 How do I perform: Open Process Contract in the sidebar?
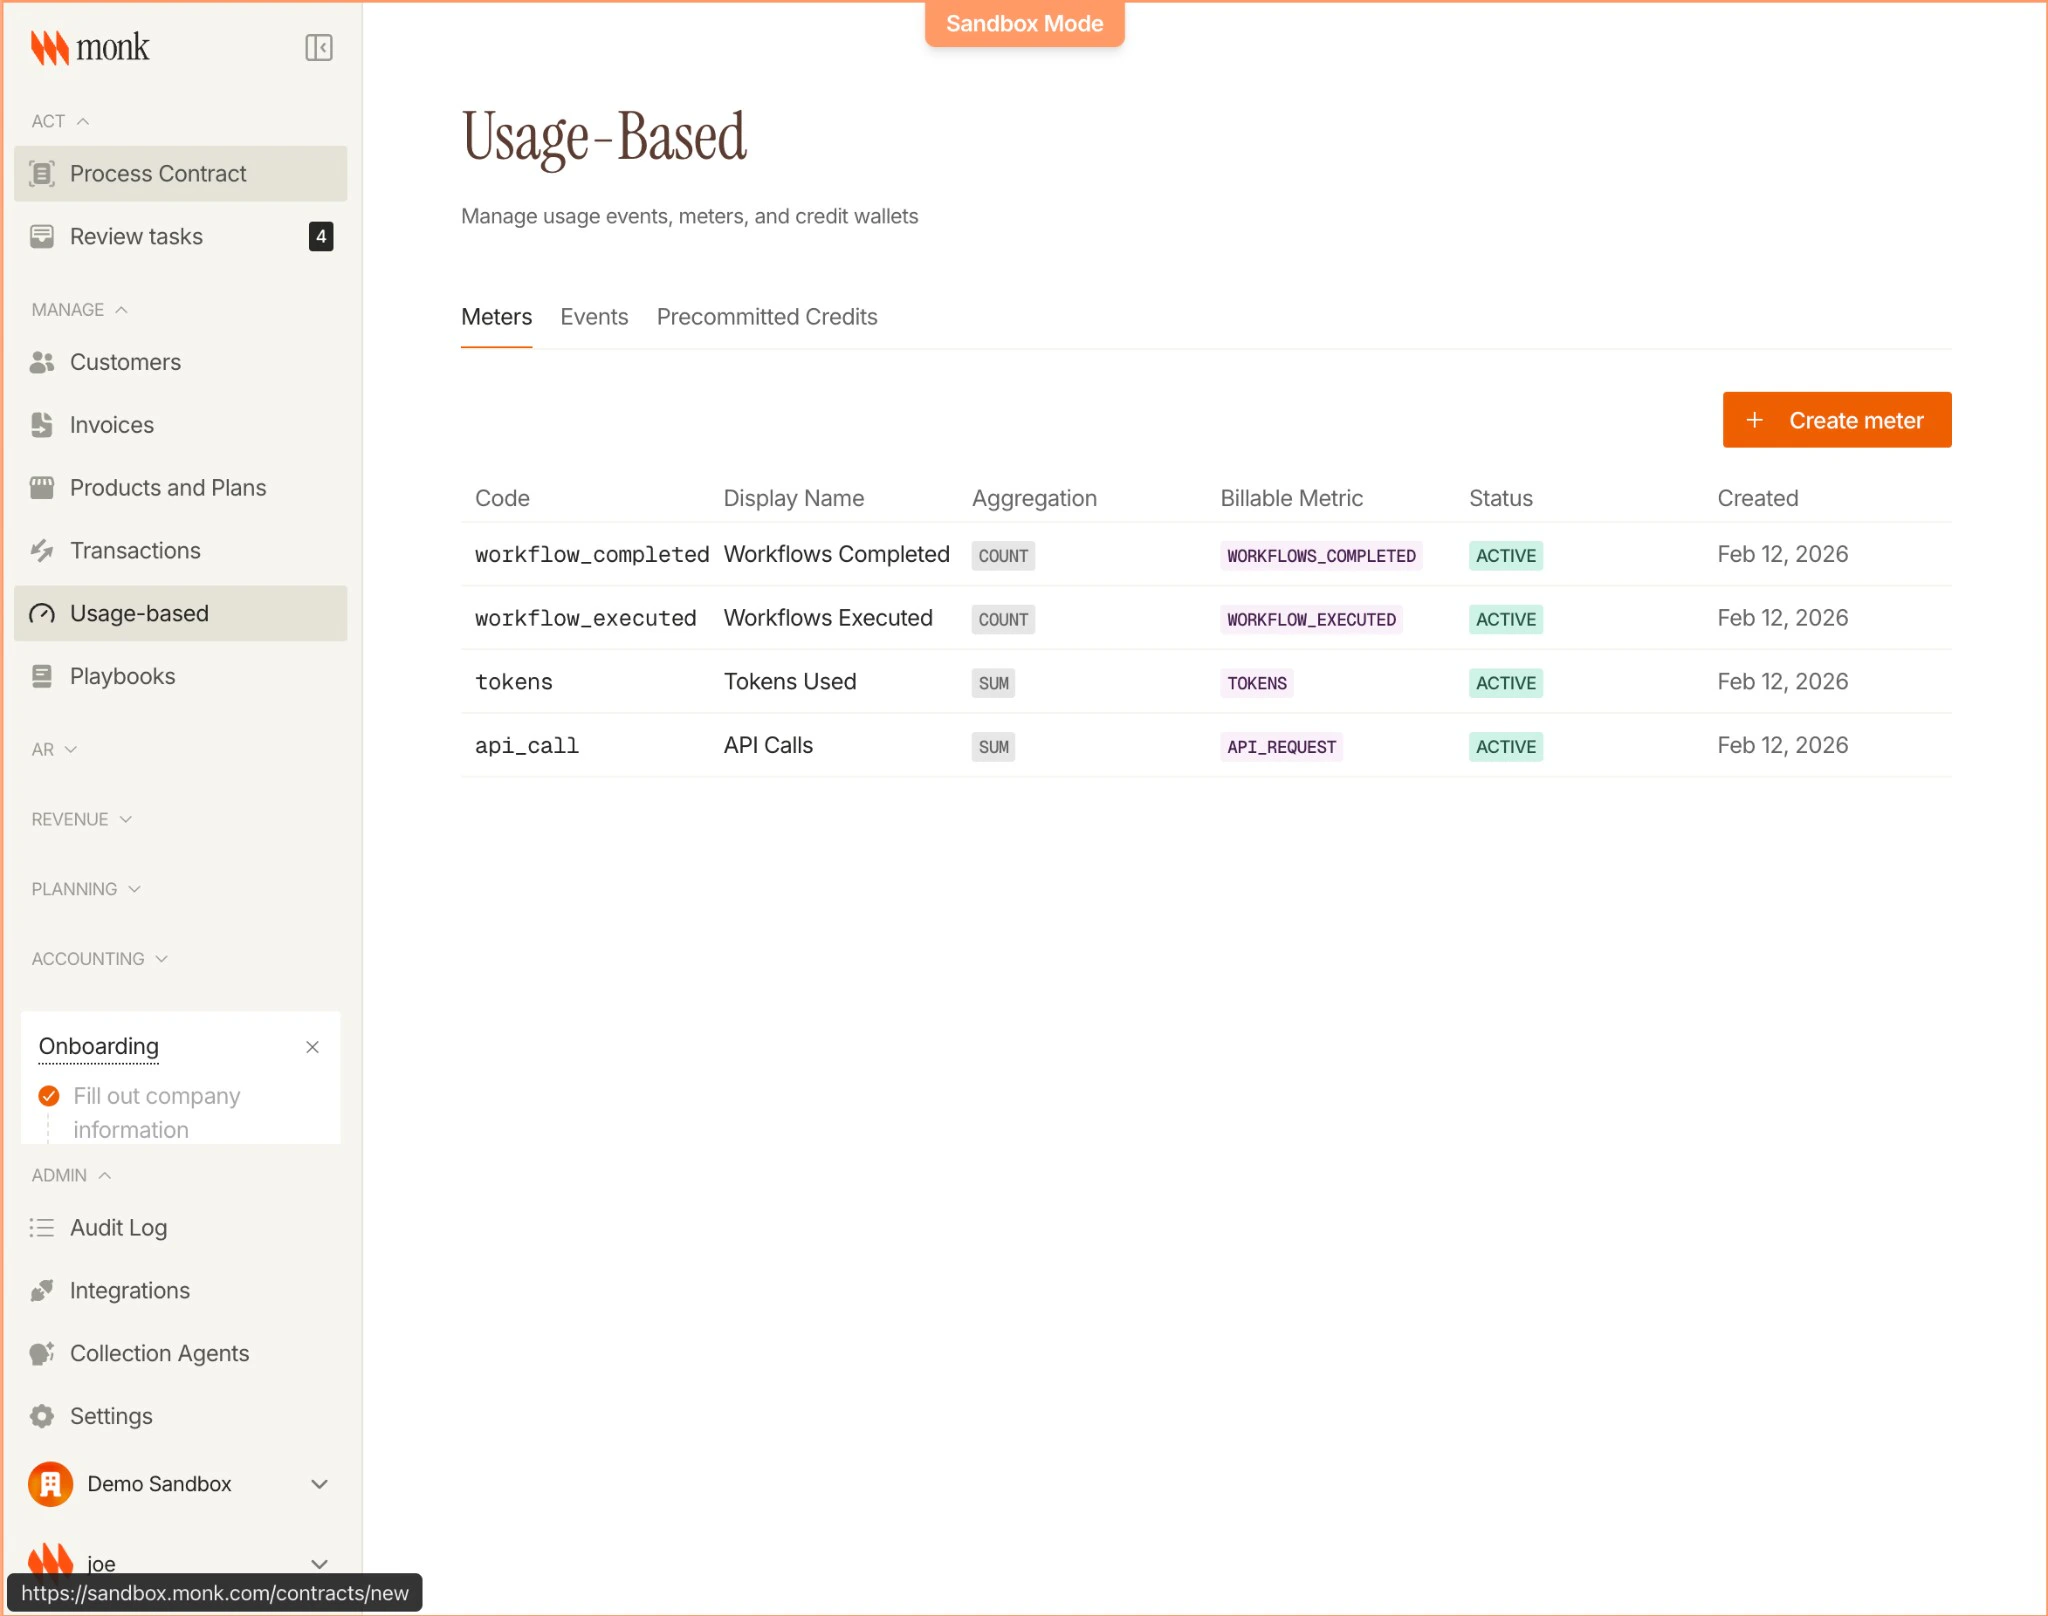tap(157, 173)
